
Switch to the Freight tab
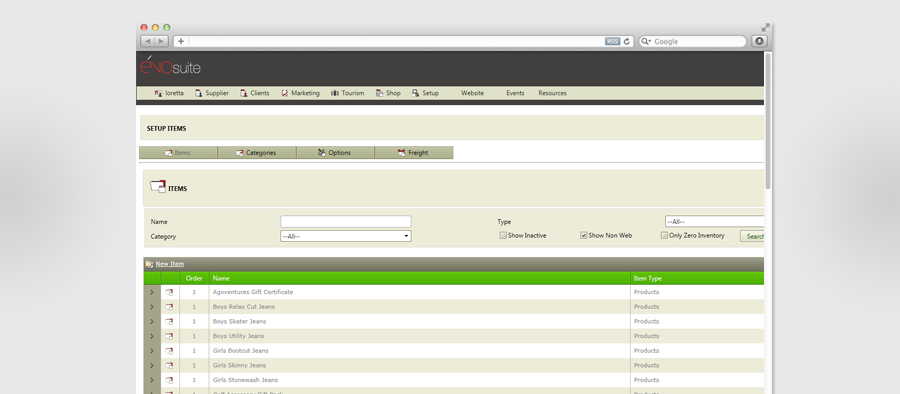(x=414, y=153)
